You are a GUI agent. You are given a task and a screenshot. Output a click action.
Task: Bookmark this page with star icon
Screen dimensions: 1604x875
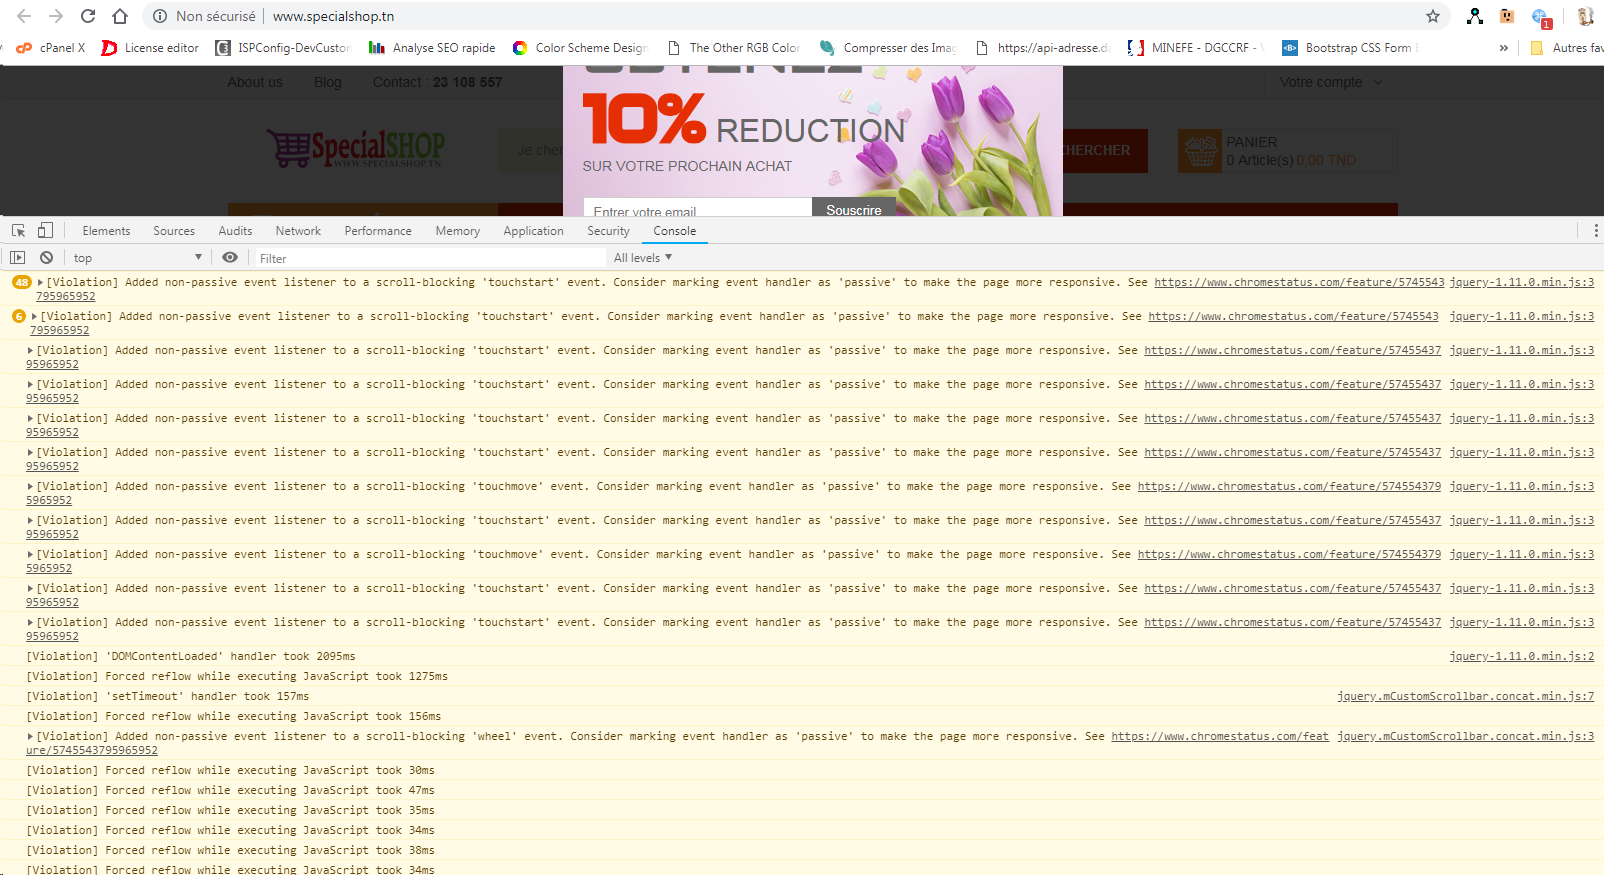(x=1432, y=16)
